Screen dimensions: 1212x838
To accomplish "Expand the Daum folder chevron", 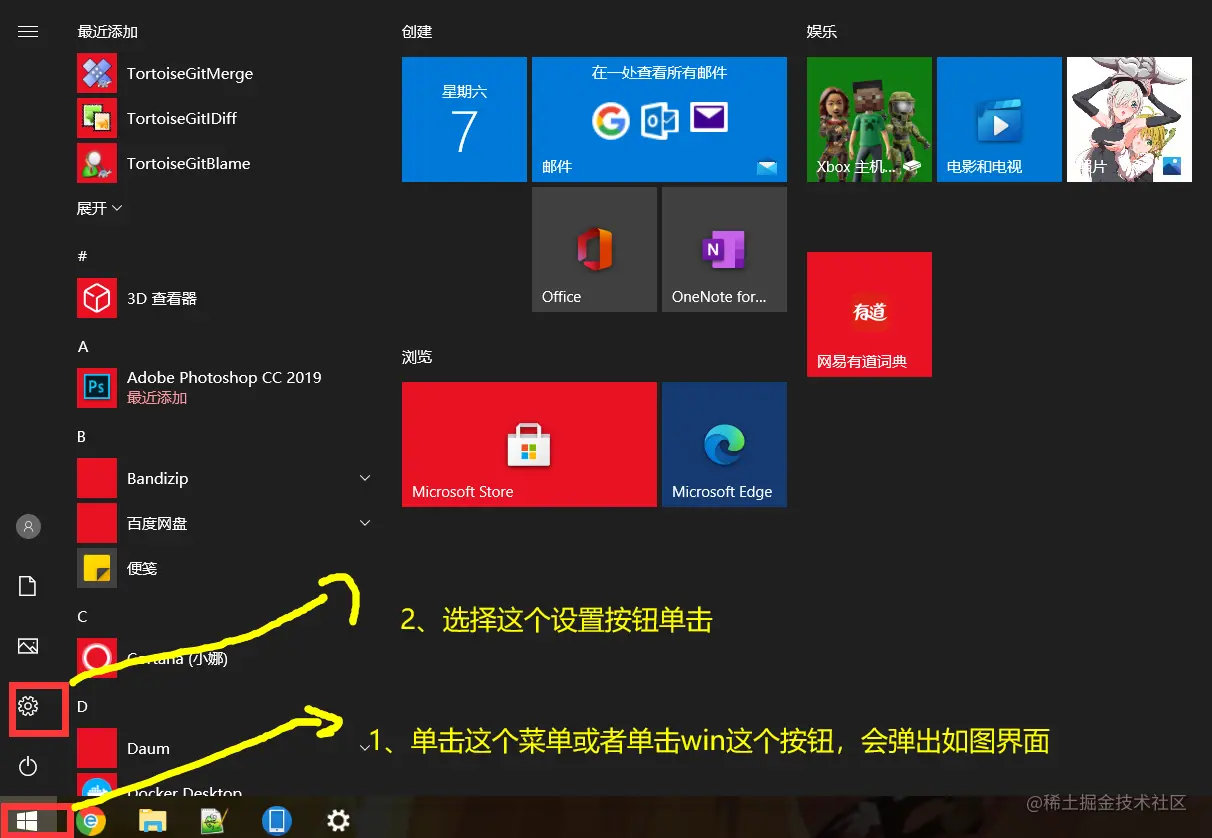I will coord(365,748).
